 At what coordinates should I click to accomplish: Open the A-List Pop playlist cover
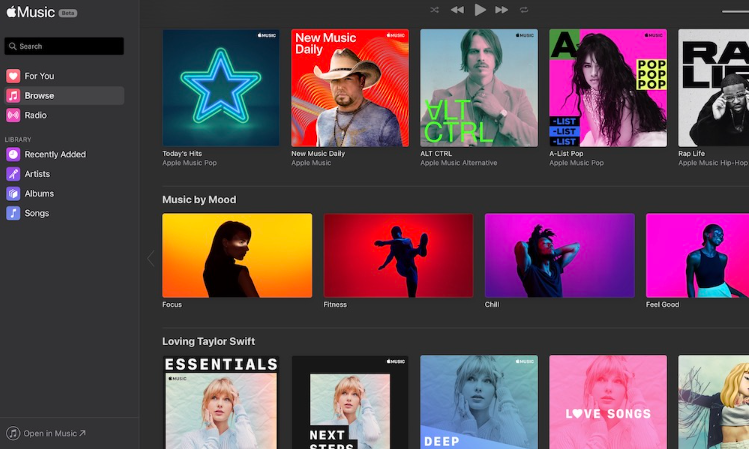(x=608, y=88)
